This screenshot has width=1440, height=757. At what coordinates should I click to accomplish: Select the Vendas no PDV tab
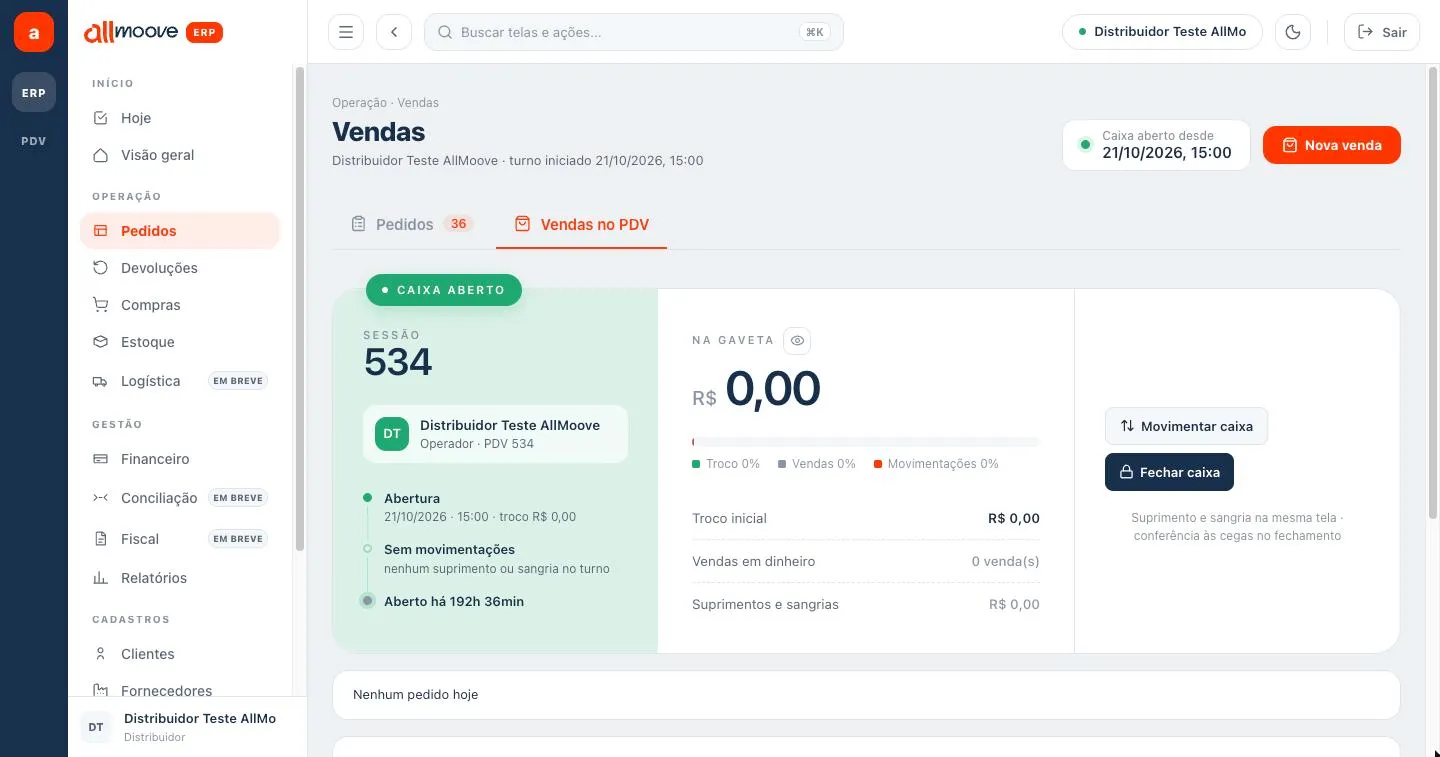pos(581,224)
